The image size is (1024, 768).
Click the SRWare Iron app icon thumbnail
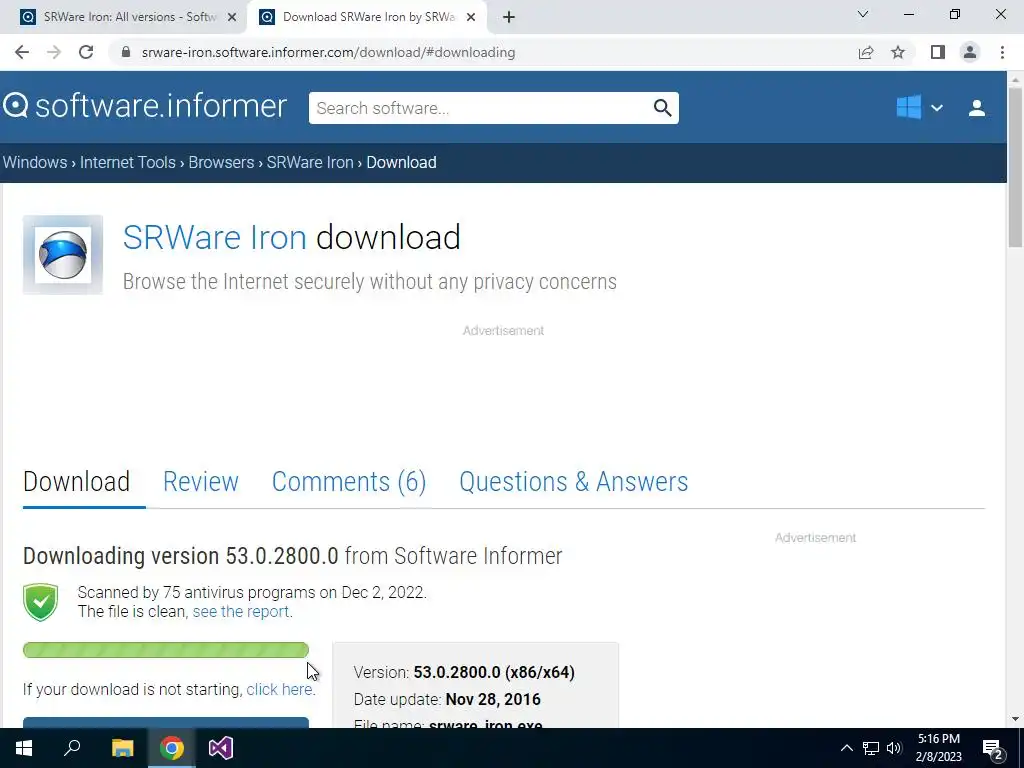pyautogui.click(x=63, y=255)
